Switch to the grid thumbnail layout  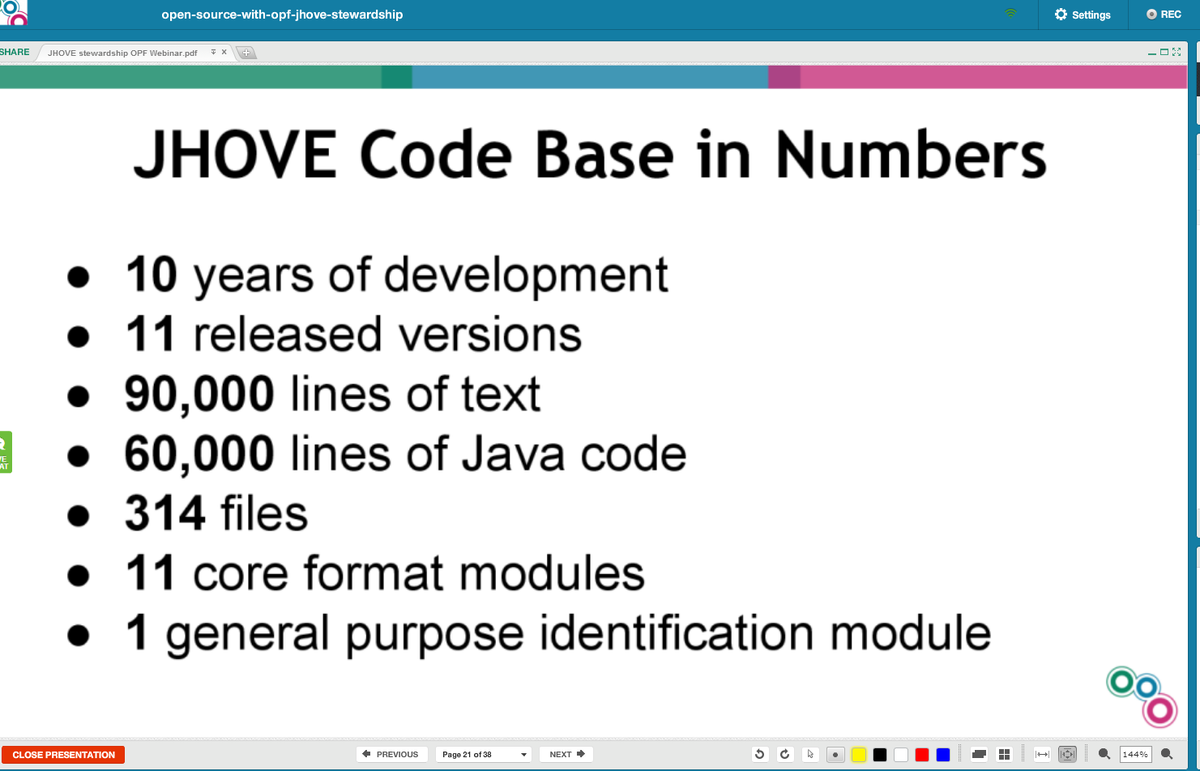(1004, 754)
